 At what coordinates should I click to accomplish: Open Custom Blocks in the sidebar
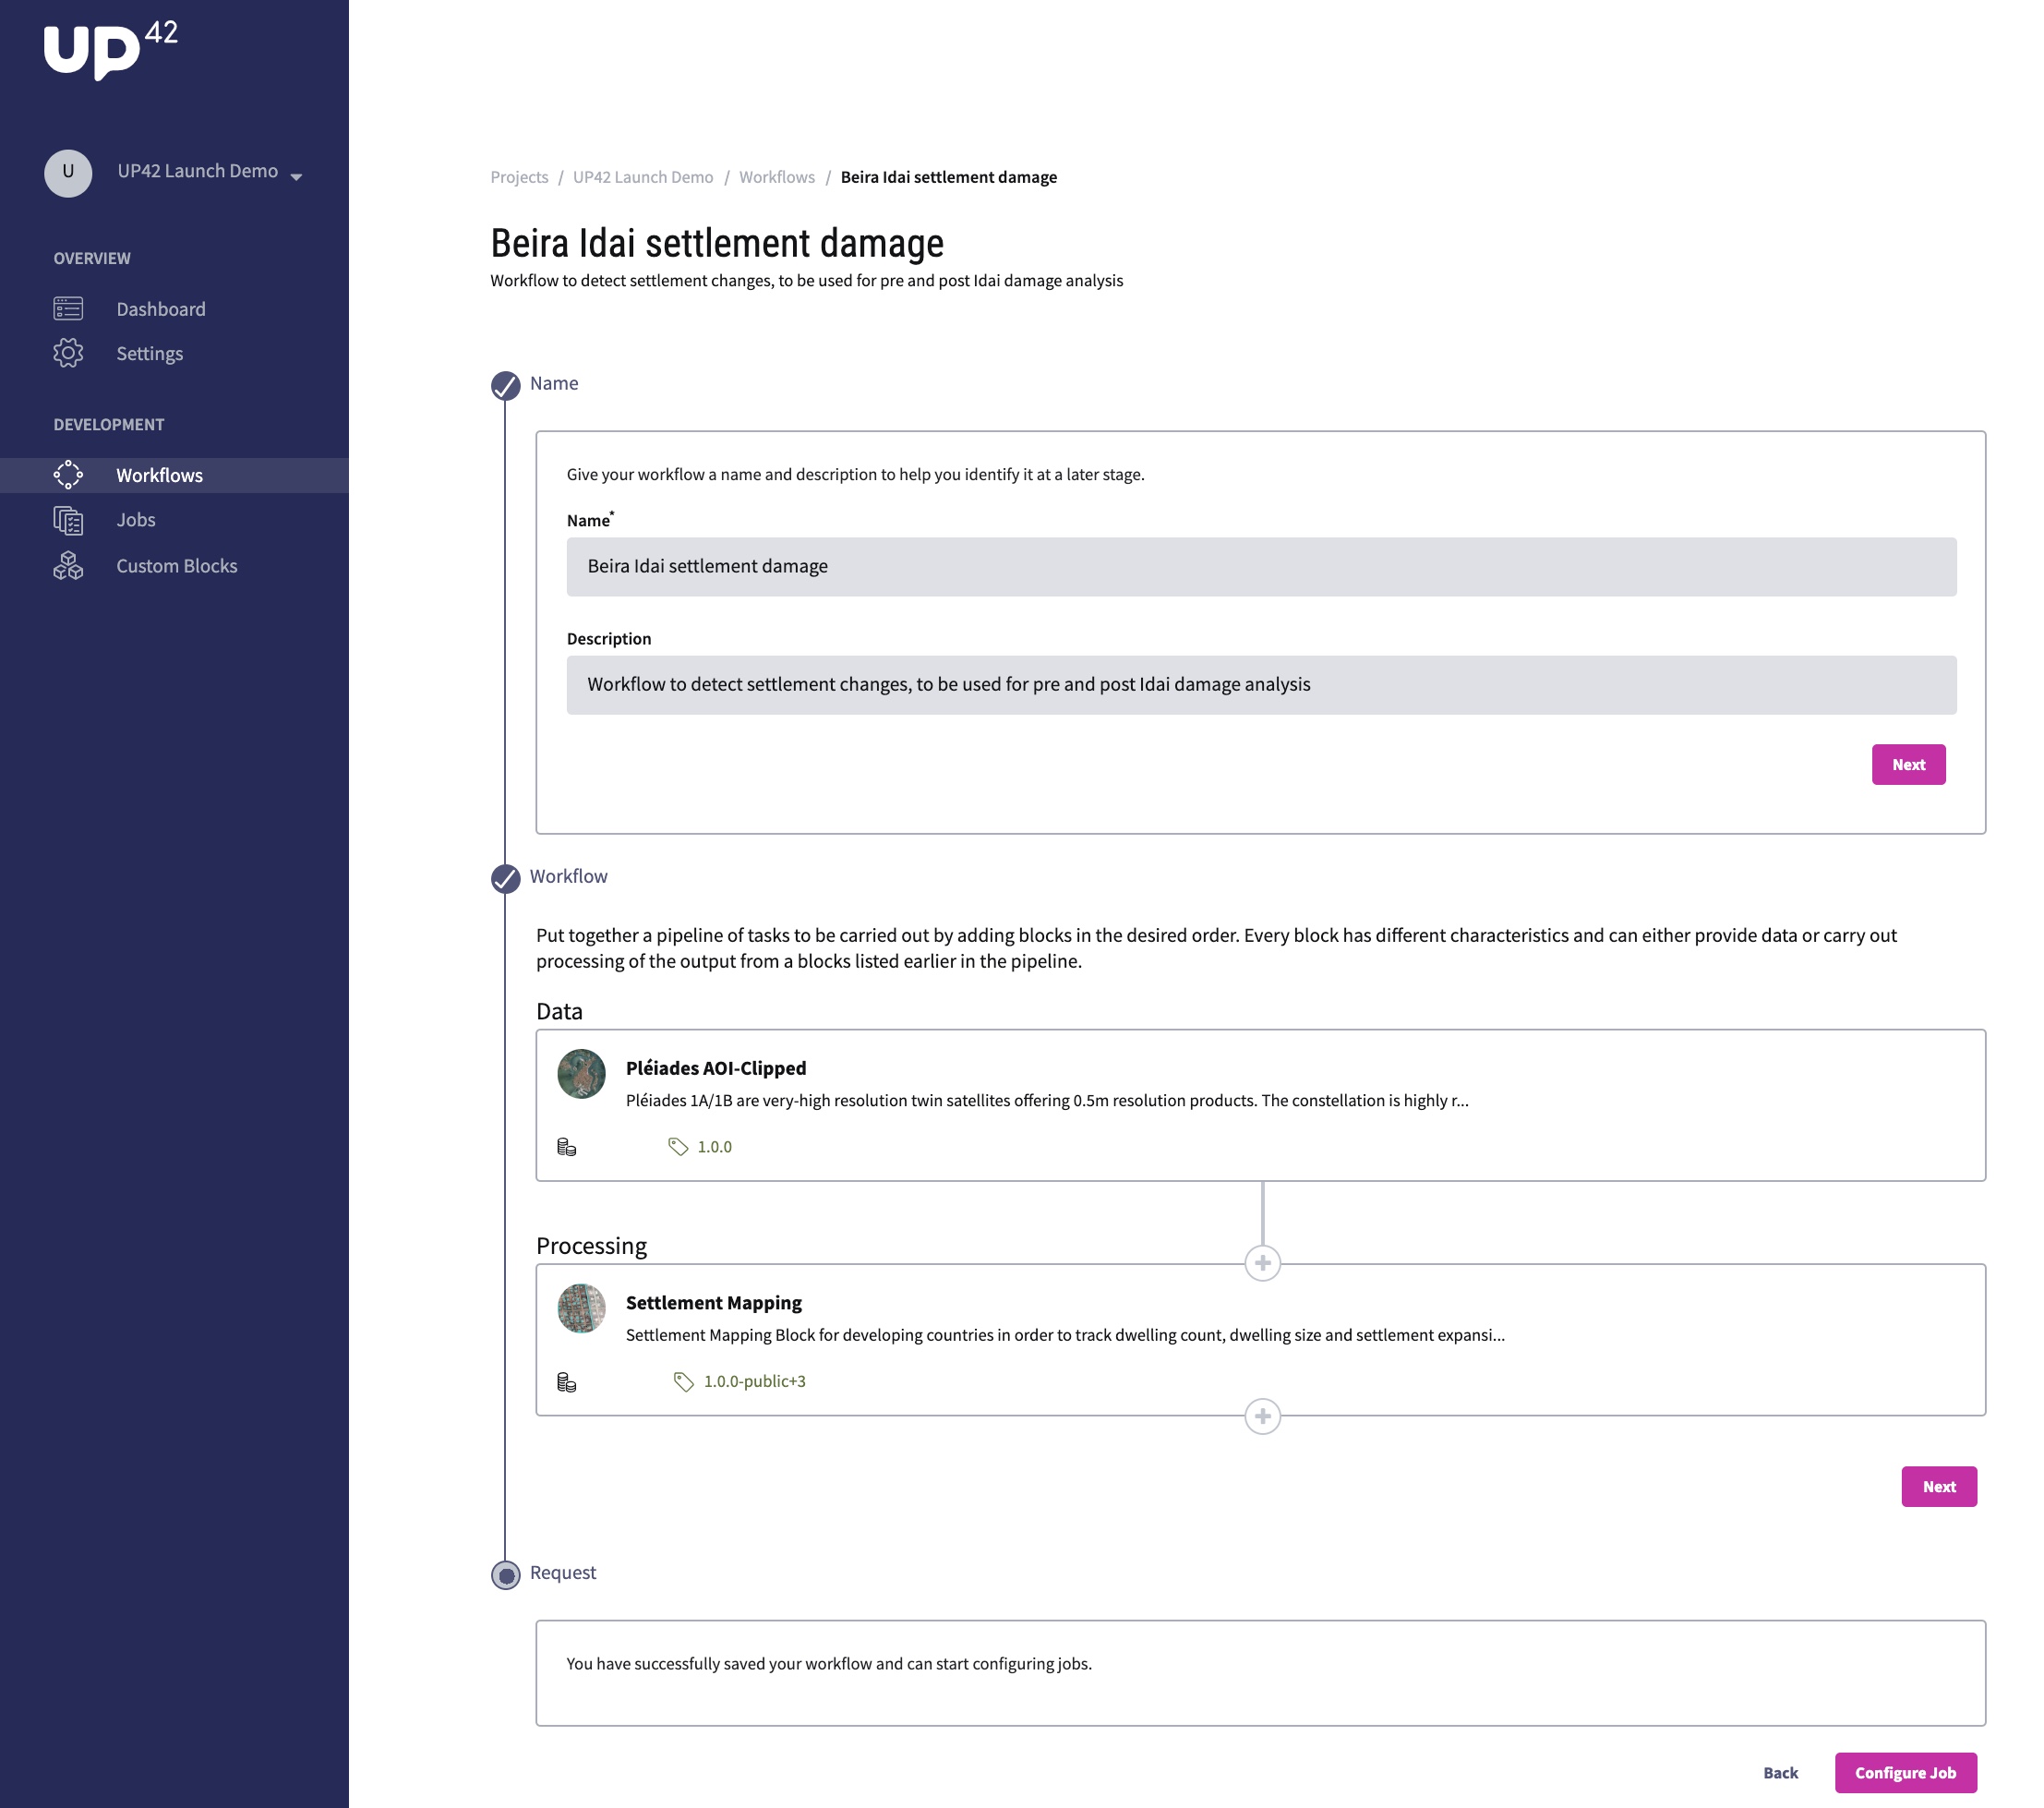click(x=177, y=566)
